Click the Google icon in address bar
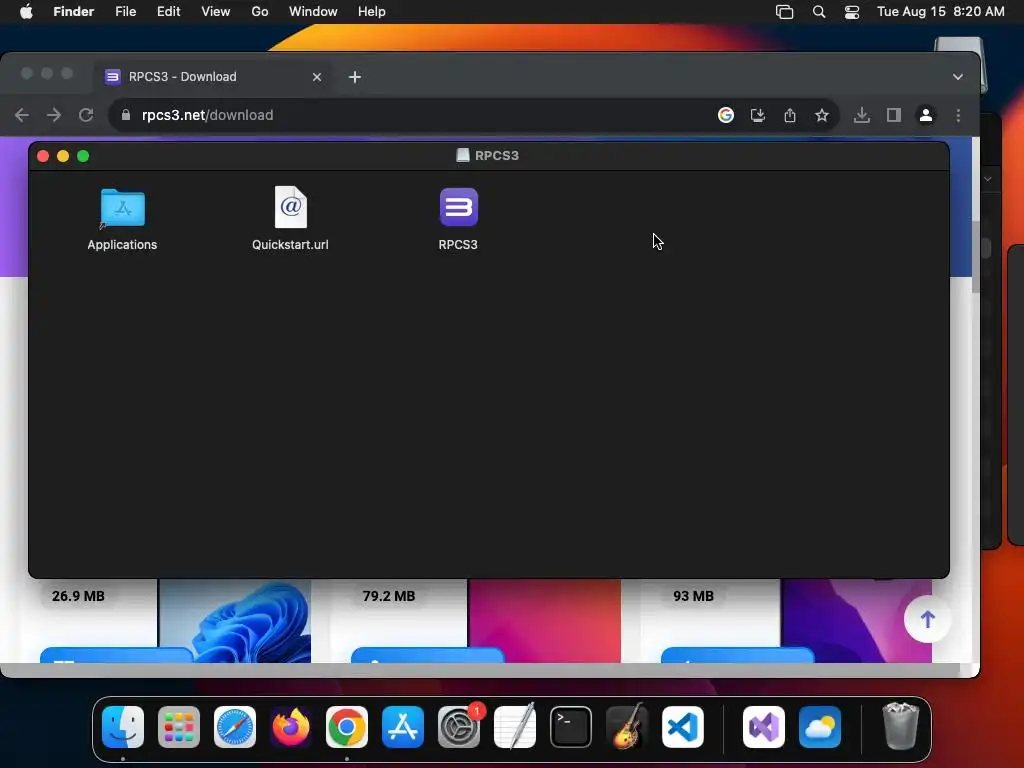This screenshot has width=1024, height=768. point(726,116)
